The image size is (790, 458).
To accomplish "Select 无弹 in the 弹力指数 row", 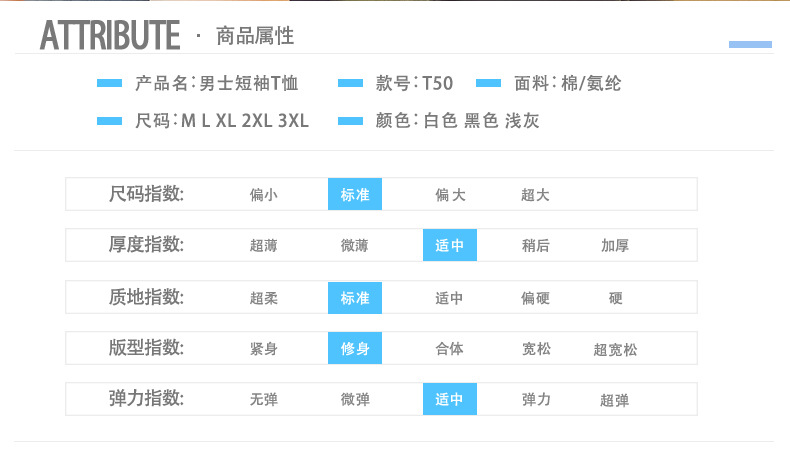I will (264, 400).
